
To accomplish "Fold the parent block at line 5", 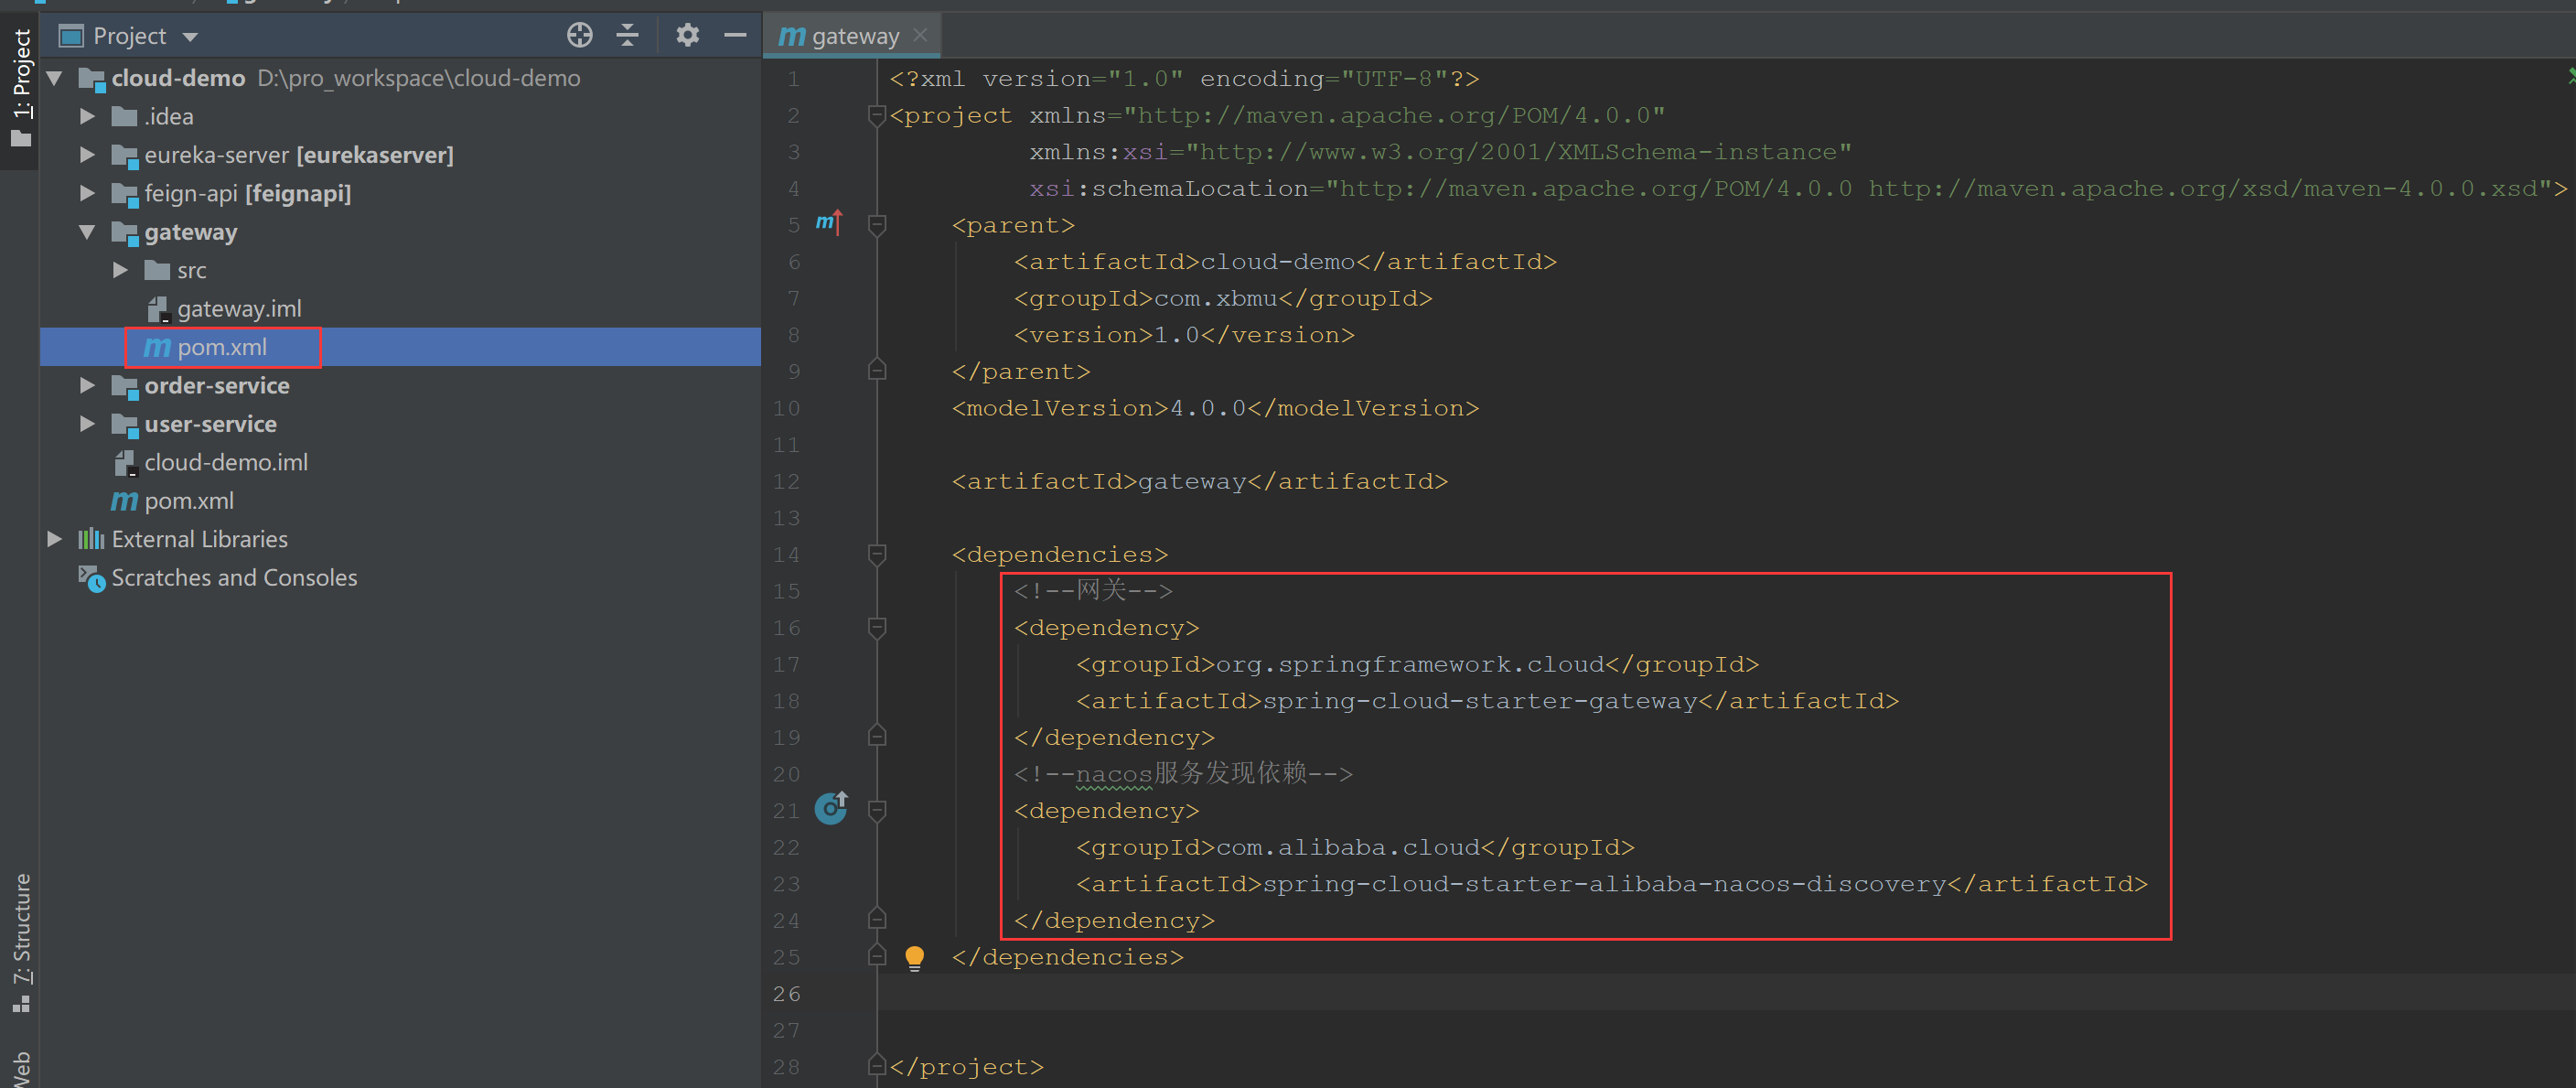I will 877,225.
